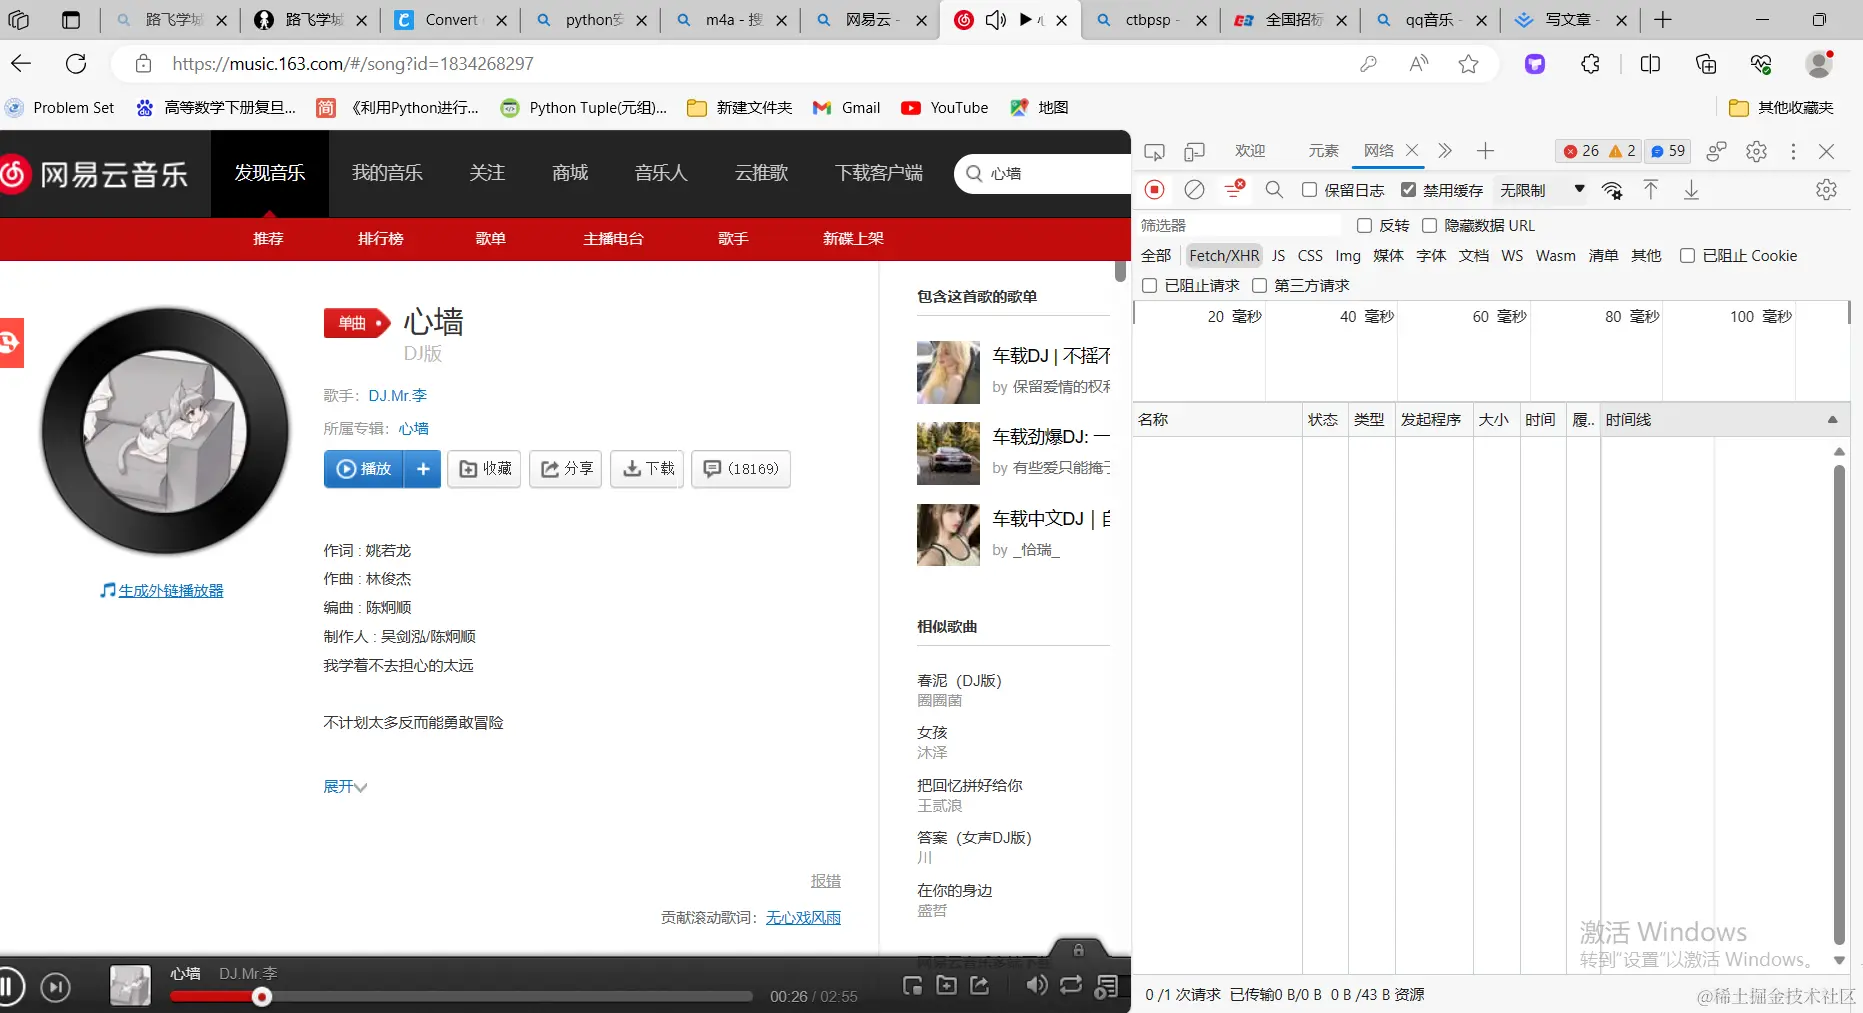Toggle browser split screen icon
This screenshot has width=1863, height=1013.
pos(1650,64)
